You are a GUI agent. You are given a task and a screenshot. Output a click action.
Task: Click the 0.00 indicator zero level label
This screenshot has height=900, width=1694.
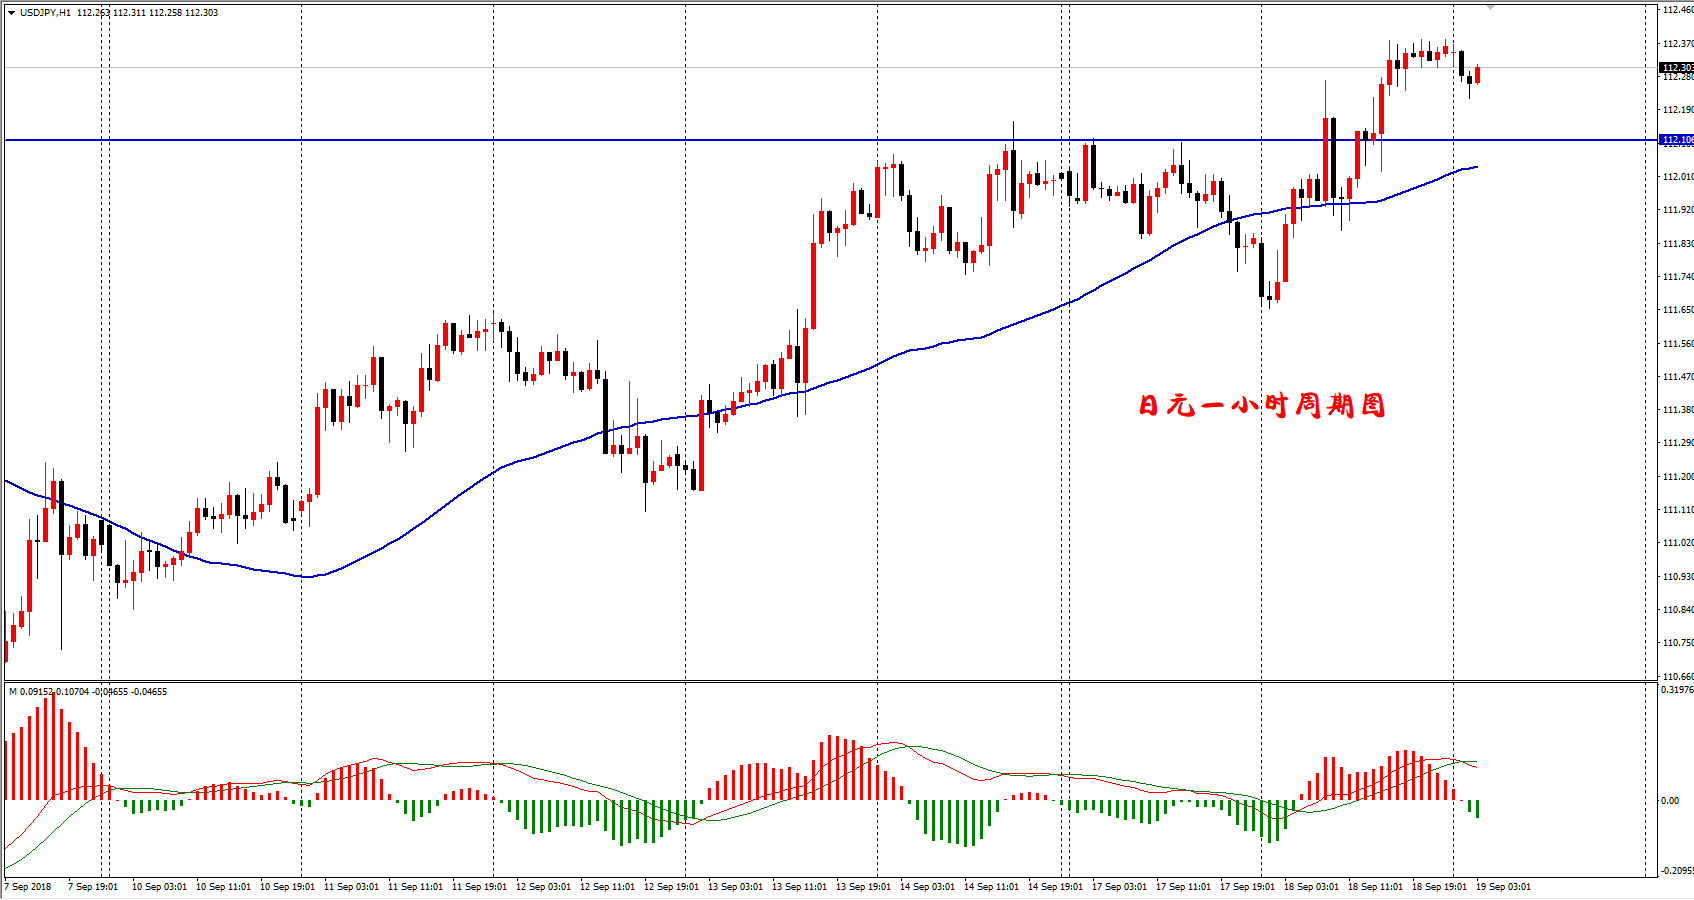(1670, 801)
